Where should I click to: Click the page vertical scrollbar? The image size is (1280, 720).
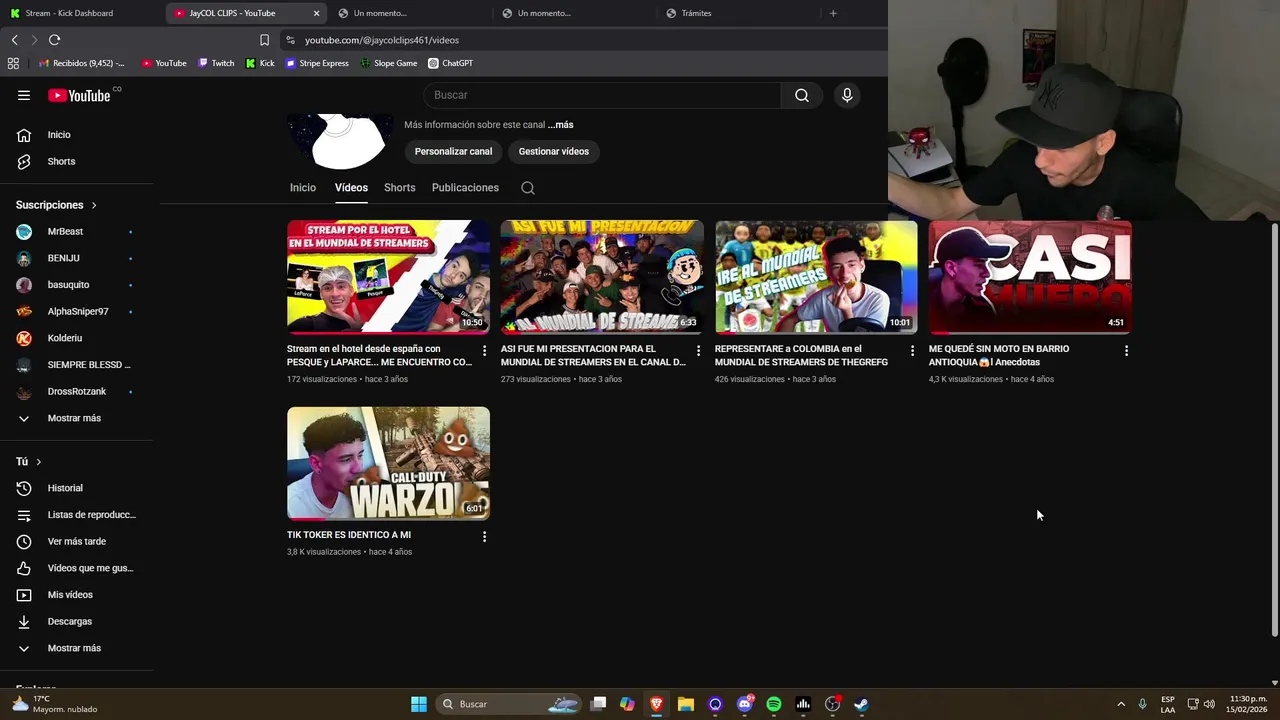tap(1274, 430)
